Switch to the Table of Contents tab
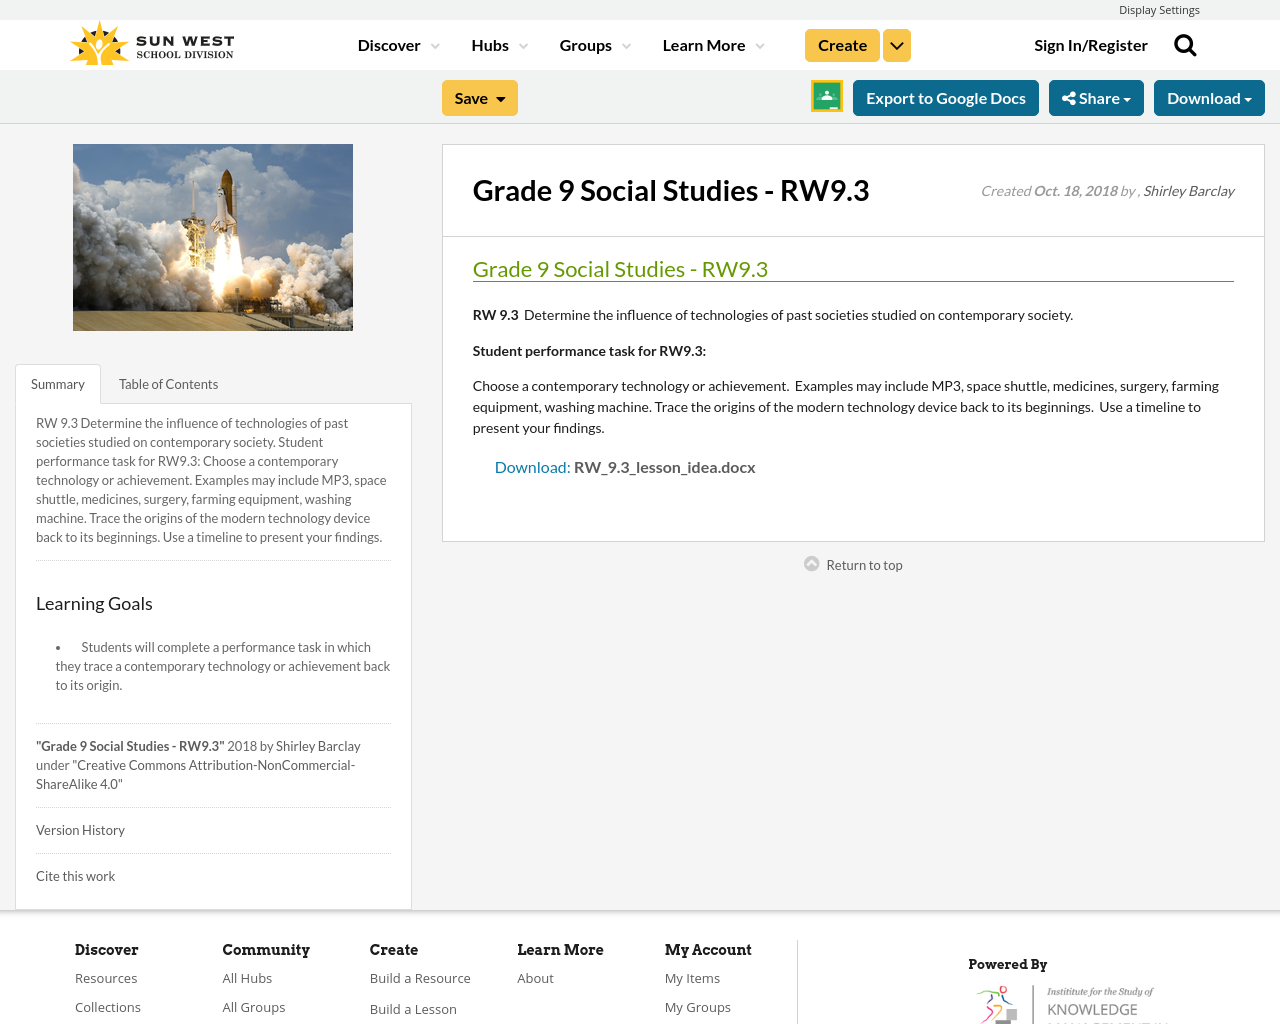This screenshot has width=1280, height=1024. click(167, 382)
